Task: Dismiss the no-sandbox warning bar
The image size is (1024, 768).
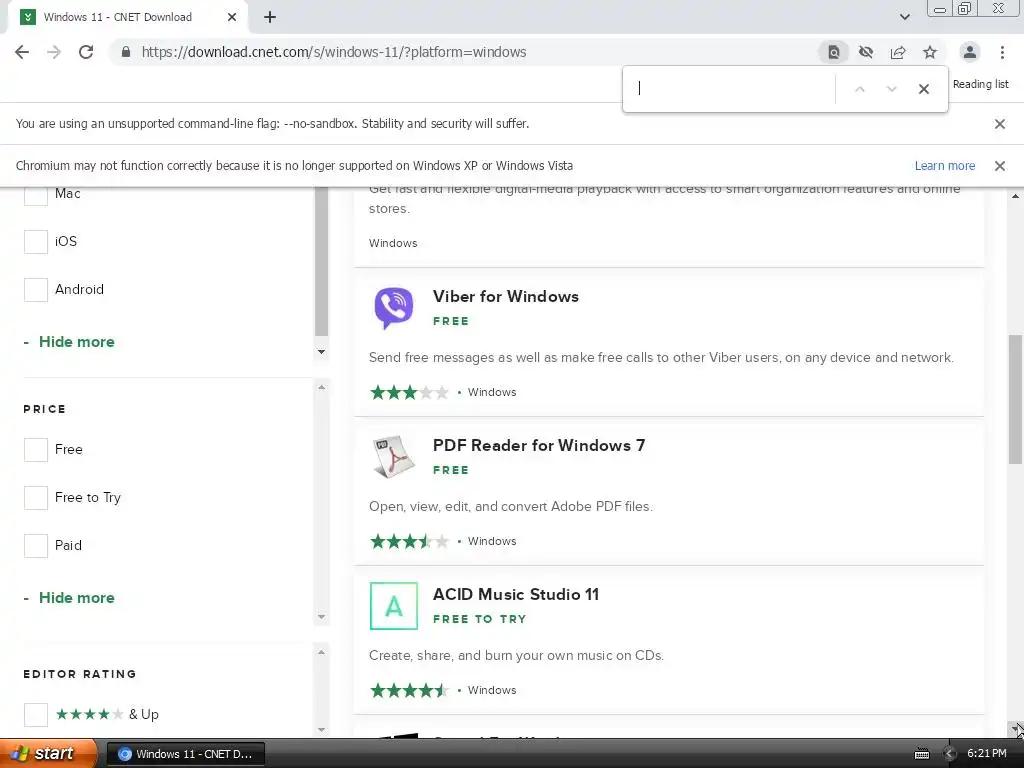Action: click(x=1000, y=124)
